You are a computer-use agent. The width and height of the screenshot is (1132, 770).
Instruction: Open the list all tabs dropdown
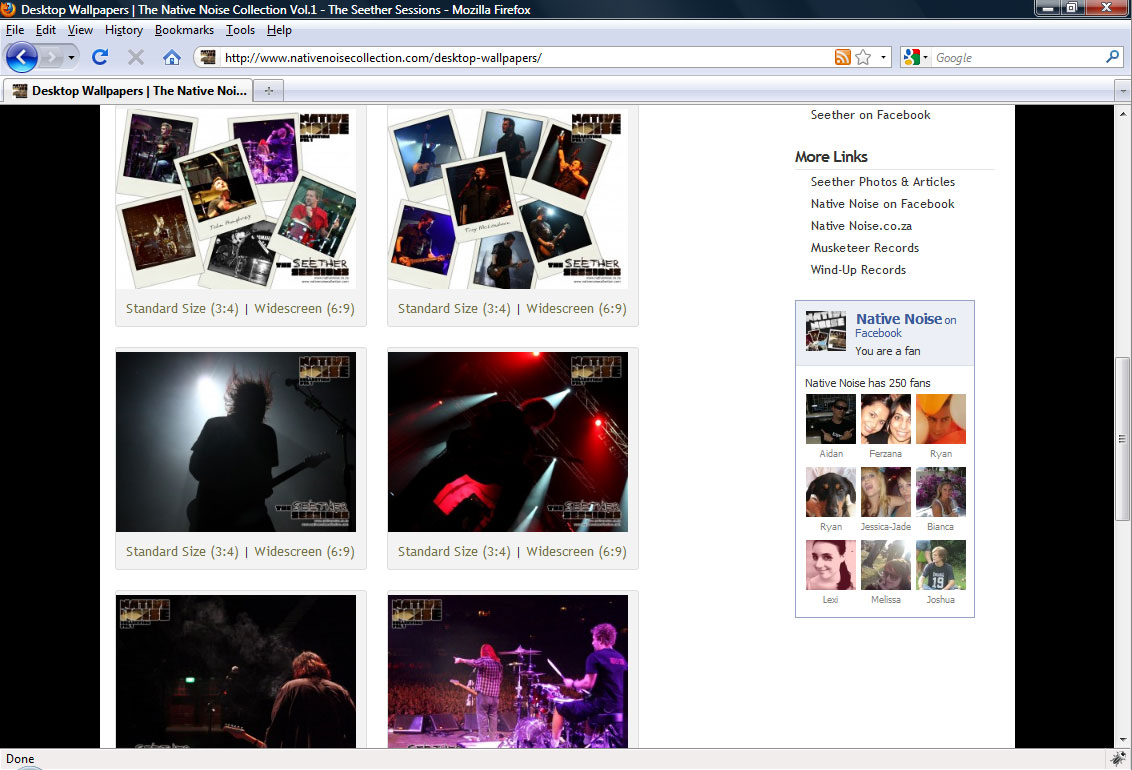click(x=1122, y=91)
